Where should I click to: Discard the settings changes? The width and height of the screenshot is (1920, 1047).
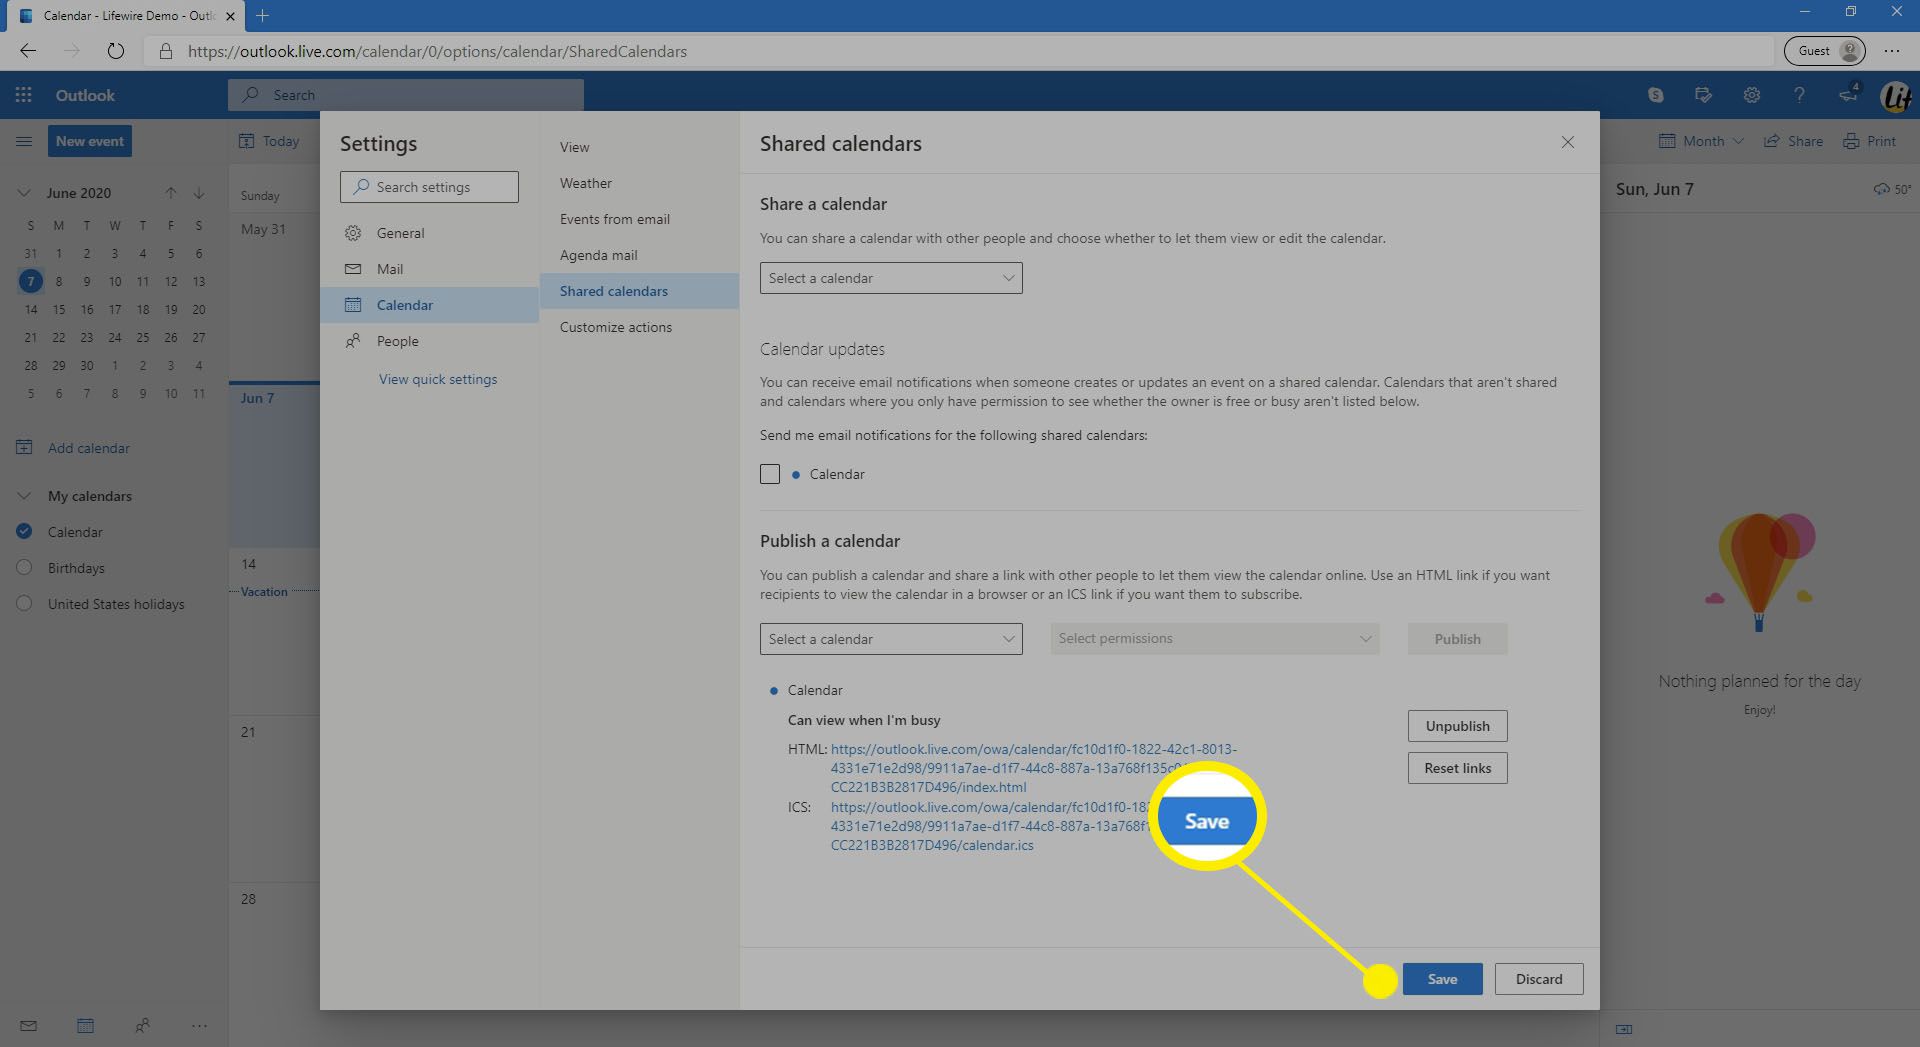1539,979
